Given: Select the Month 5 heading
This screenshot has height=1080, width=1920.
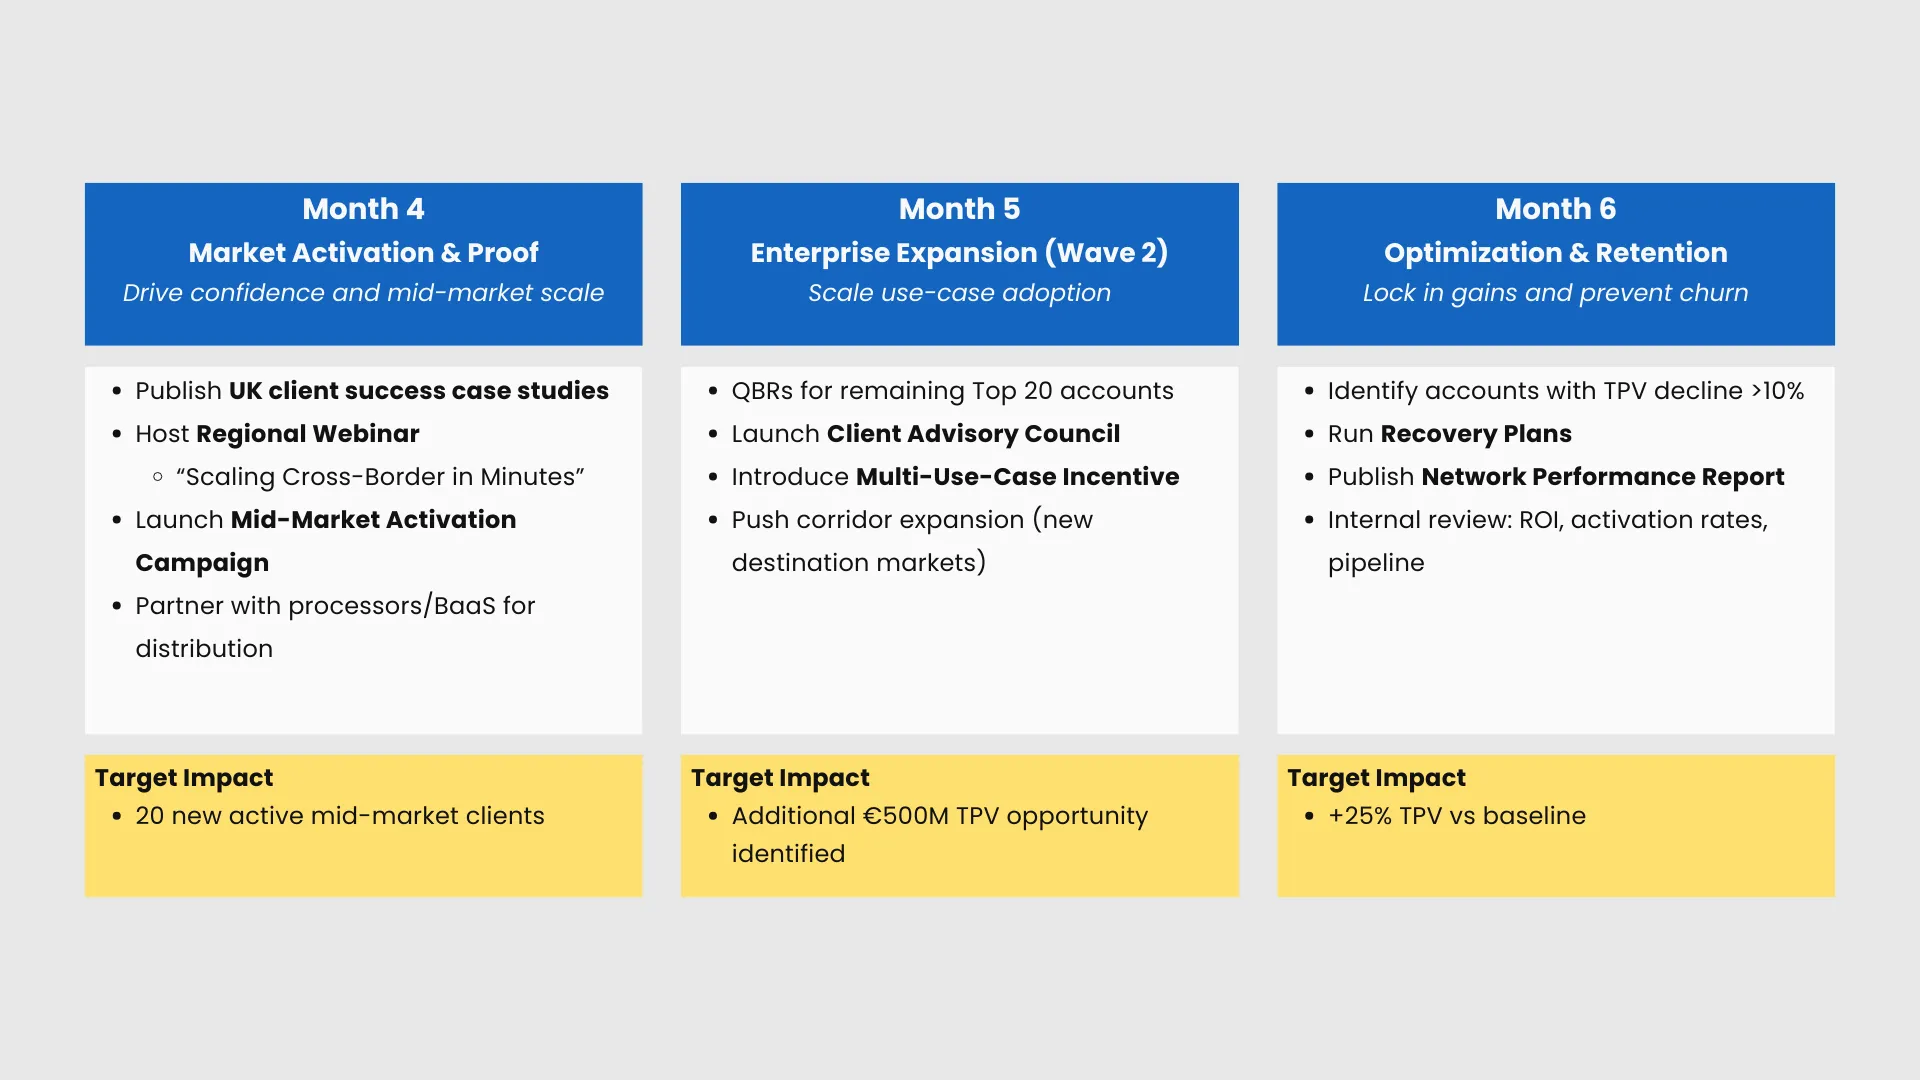Looking at the screenshot, I should [959, 209].
